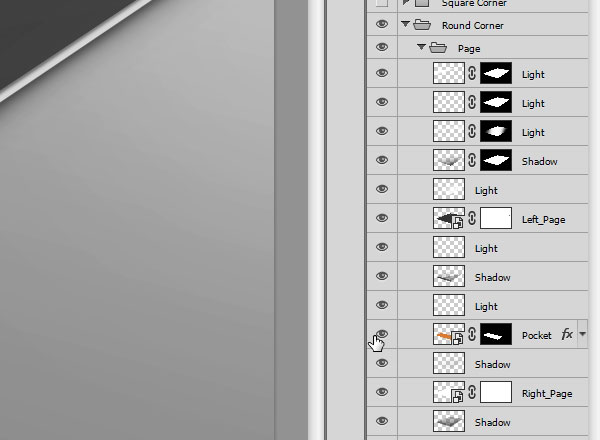Select the "Pocket" layer name
Viewport: 600px width, 440px height.
click(x=536, y=336)
